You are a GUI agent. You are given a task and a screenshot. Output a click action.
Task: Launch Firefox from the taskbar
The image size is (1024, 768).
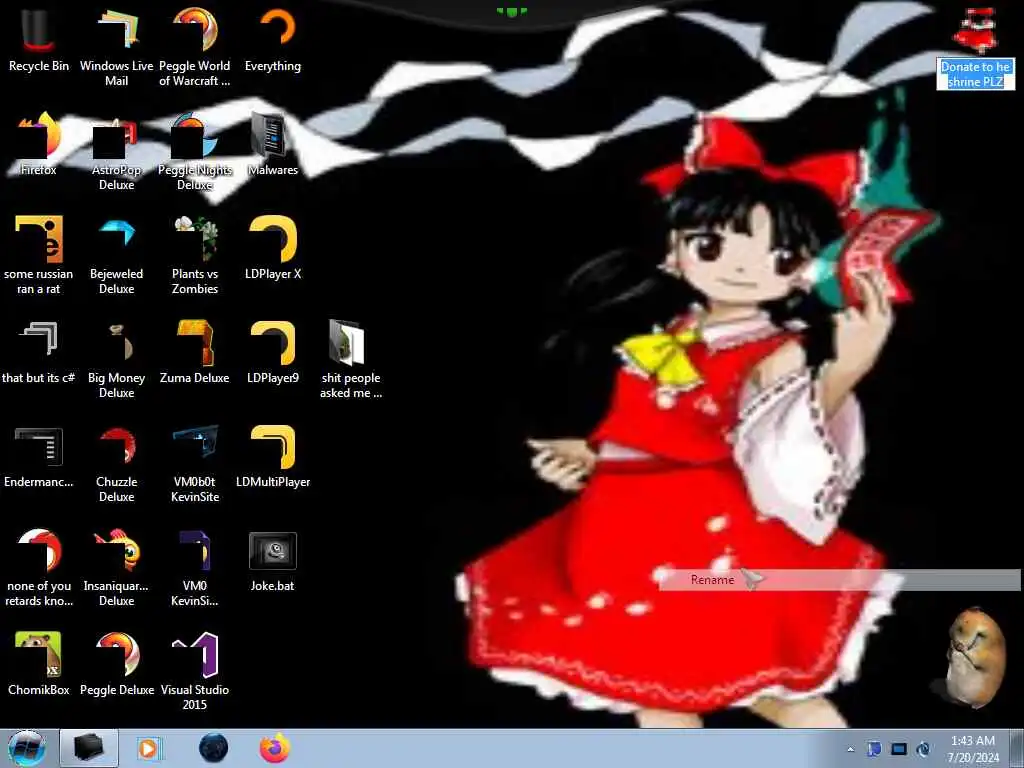coord(275,748)
